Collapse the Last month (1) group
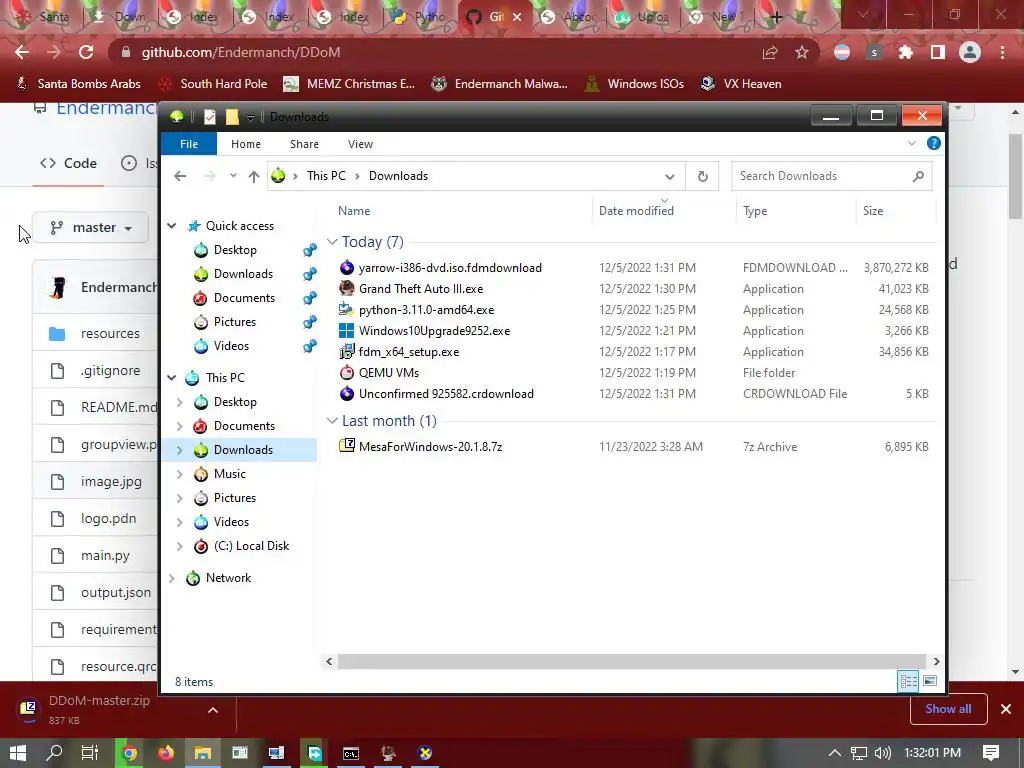 point(332,421)
